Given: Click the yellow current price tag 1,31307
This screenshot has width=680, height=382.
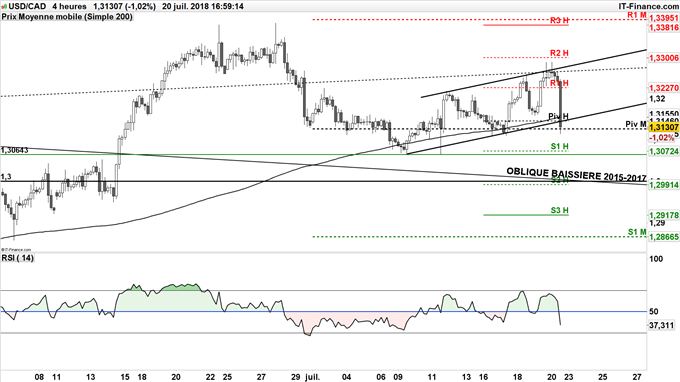Looking at the screenshot, I should 664,127.
